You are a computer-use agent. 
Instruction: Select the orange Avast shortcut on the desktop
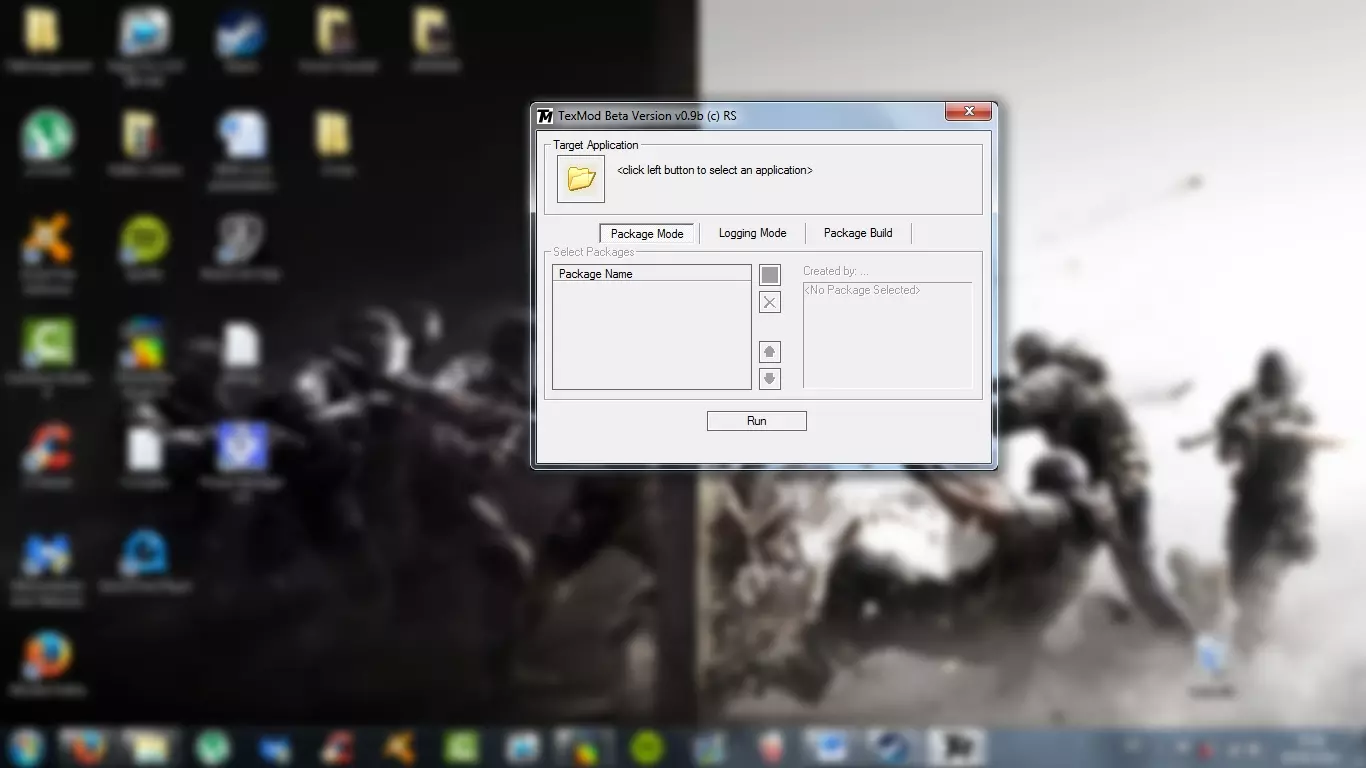click(x=47, y=254)
